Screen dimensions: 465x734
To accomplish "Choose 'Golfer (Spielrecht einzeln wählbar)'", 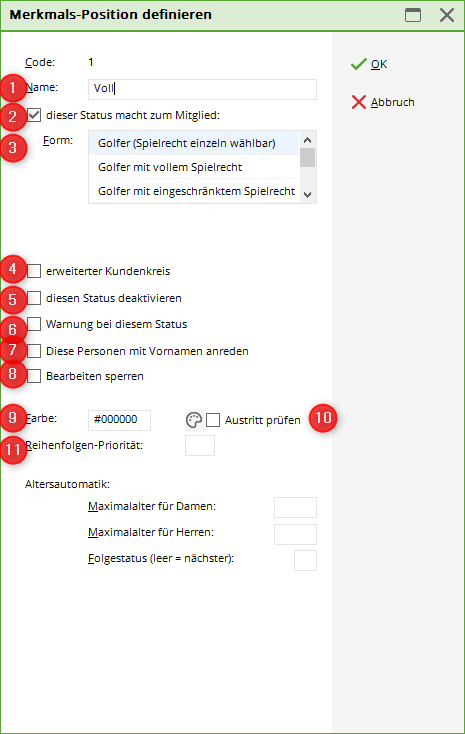I will pyautogui.click(x=194, y=143).
